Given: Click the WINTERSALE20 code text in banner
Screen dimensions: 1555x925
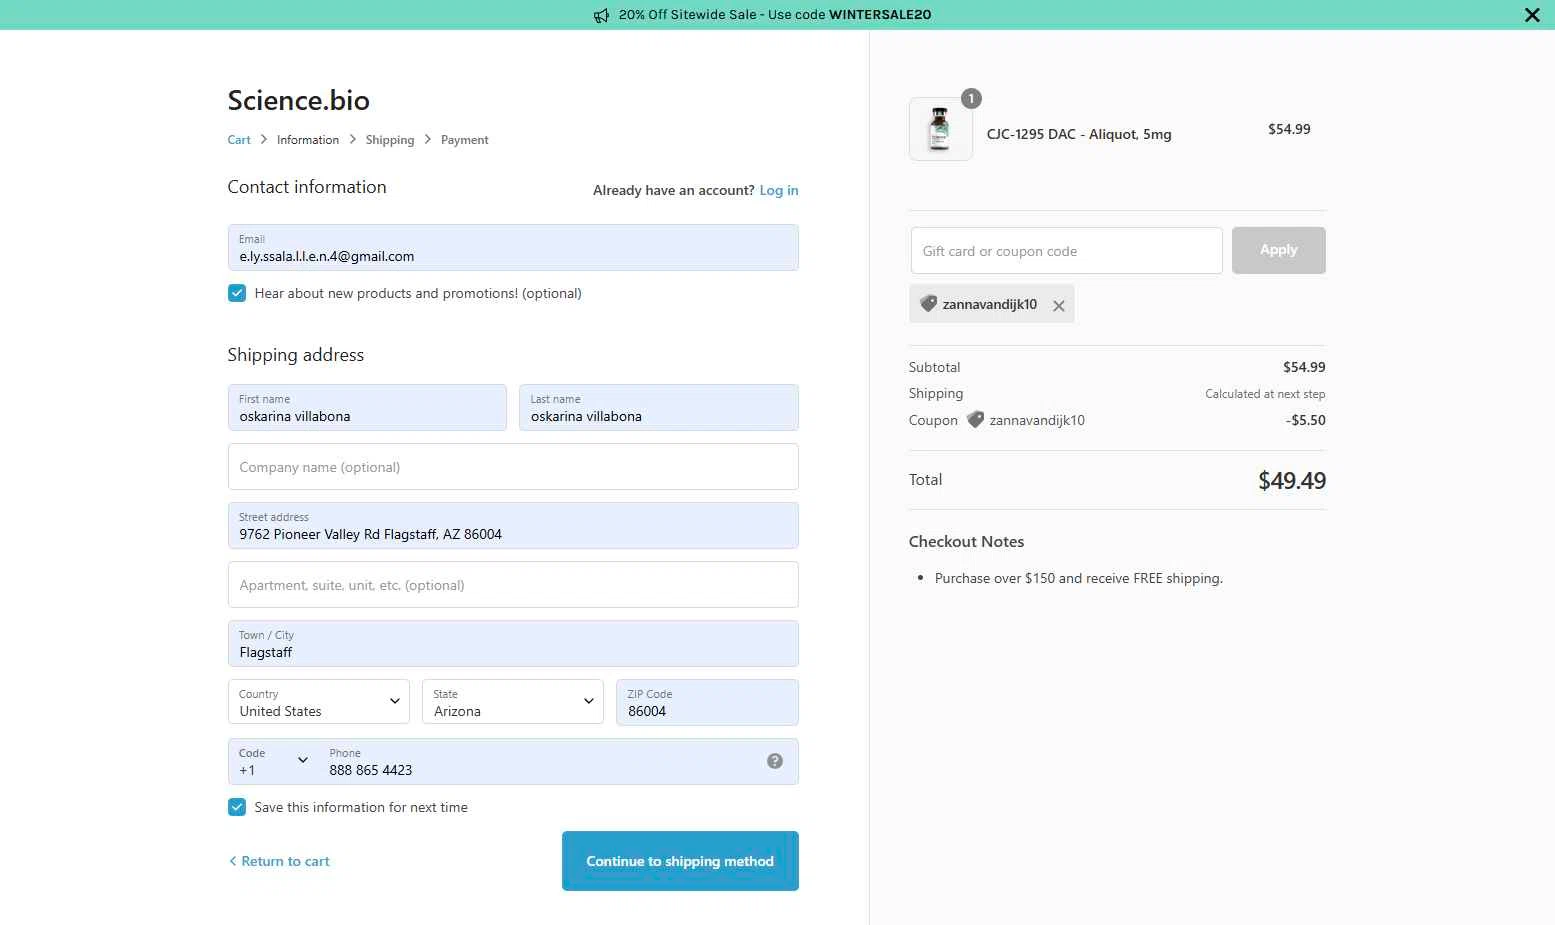Looking at the screenshot, I should [880, 15].
